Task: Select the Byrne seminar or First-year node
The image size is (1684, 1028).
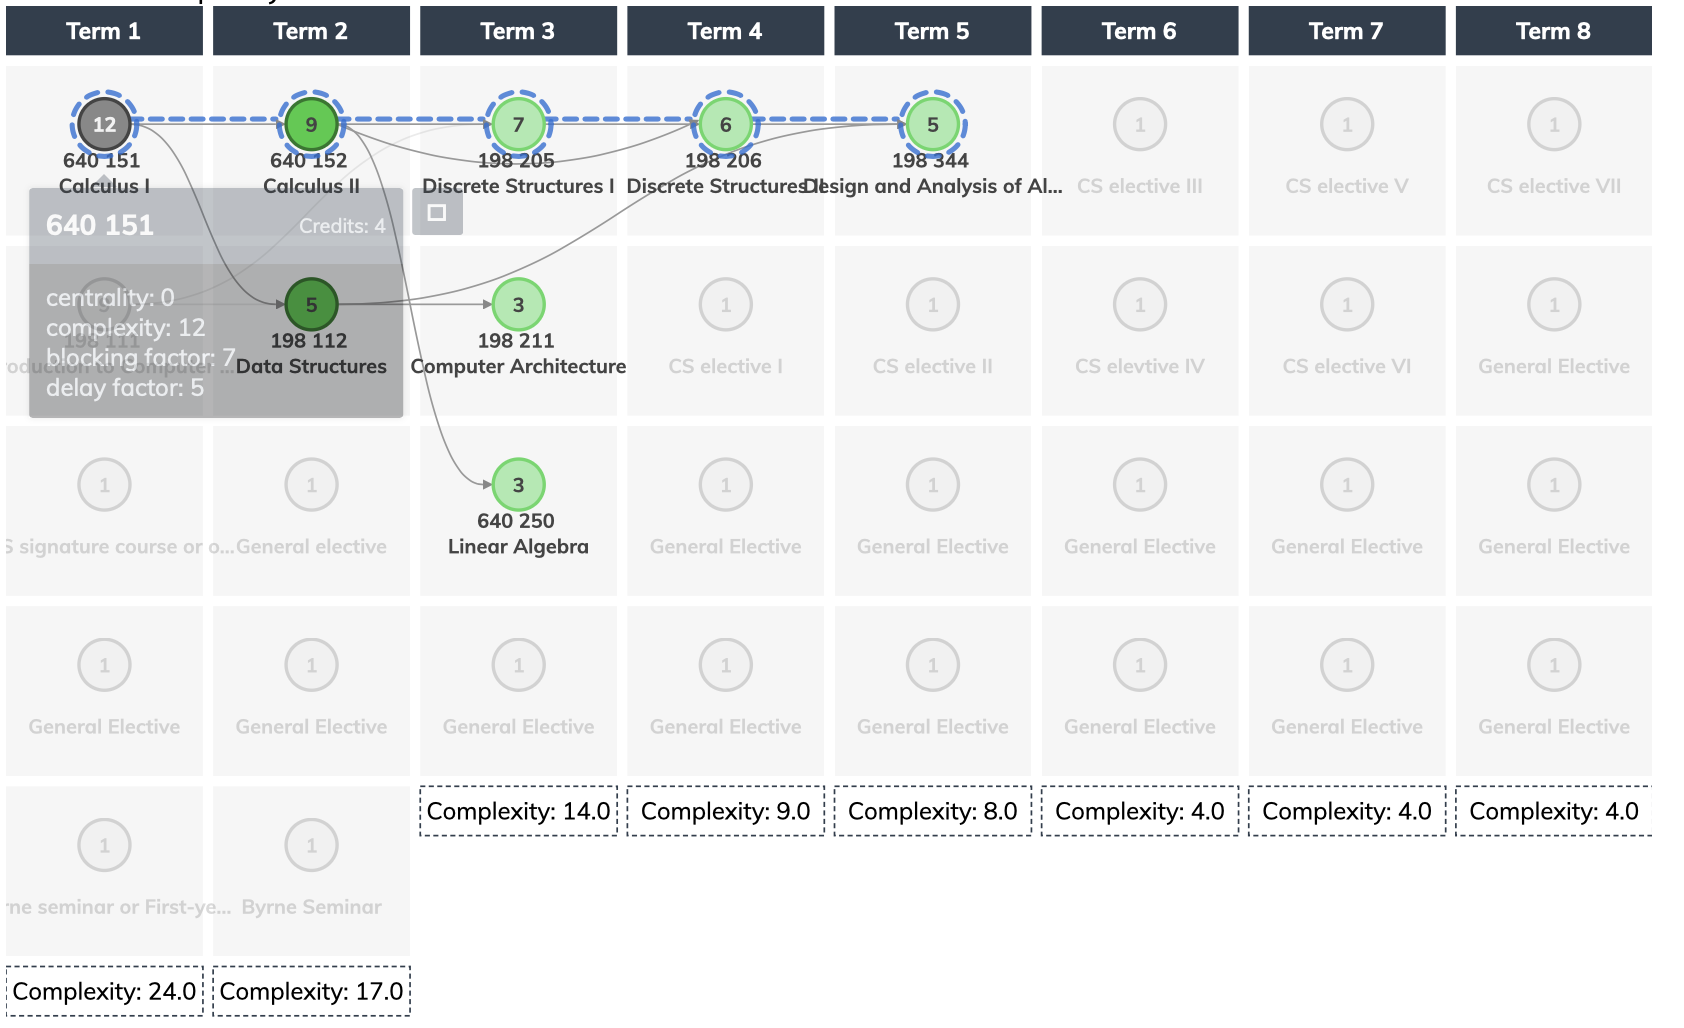Action: tap(104, 845)
